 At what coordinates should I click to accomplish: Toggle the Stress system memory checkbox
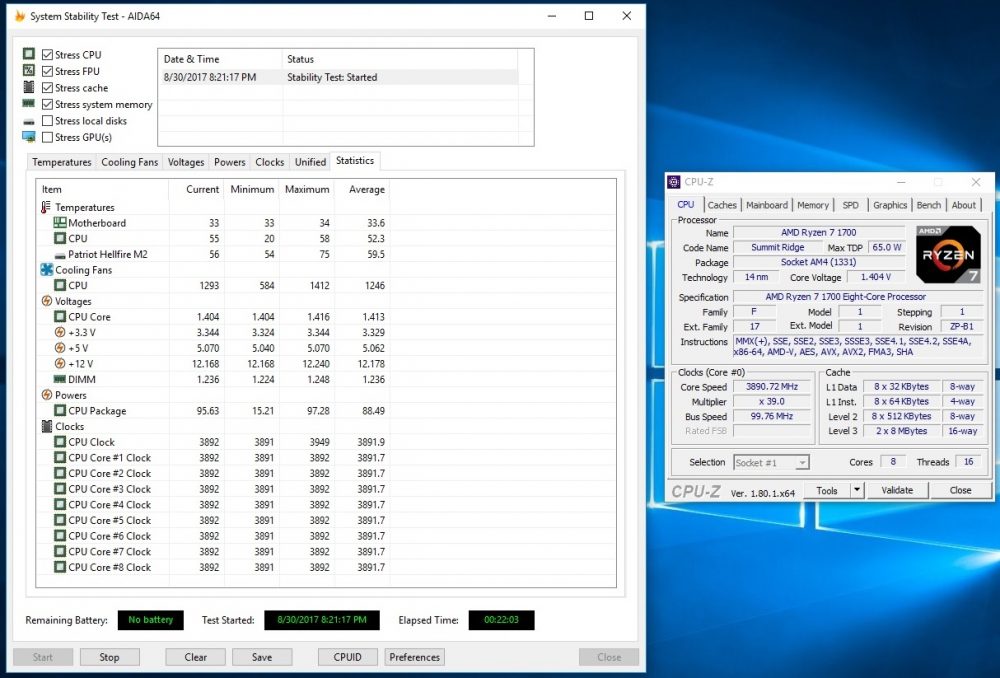[47, 105]
